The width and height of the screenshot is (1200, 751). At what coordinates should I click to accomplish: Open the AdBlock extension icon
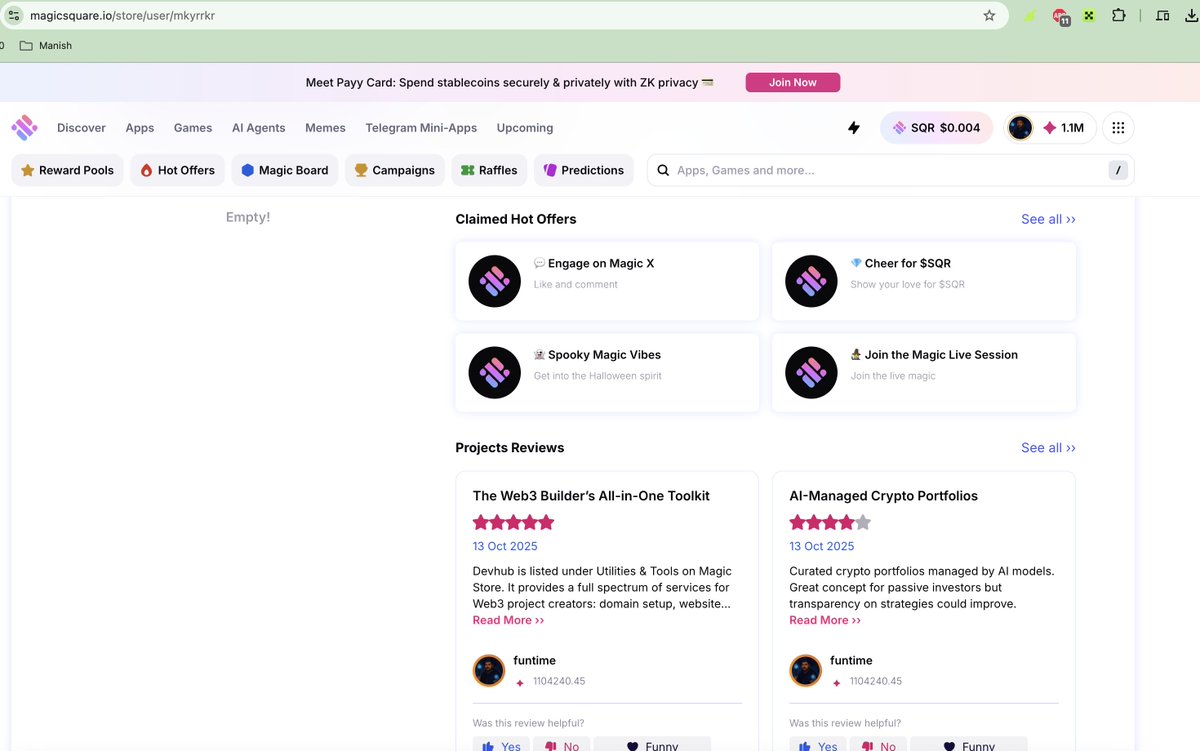[x=1060, y=16]
